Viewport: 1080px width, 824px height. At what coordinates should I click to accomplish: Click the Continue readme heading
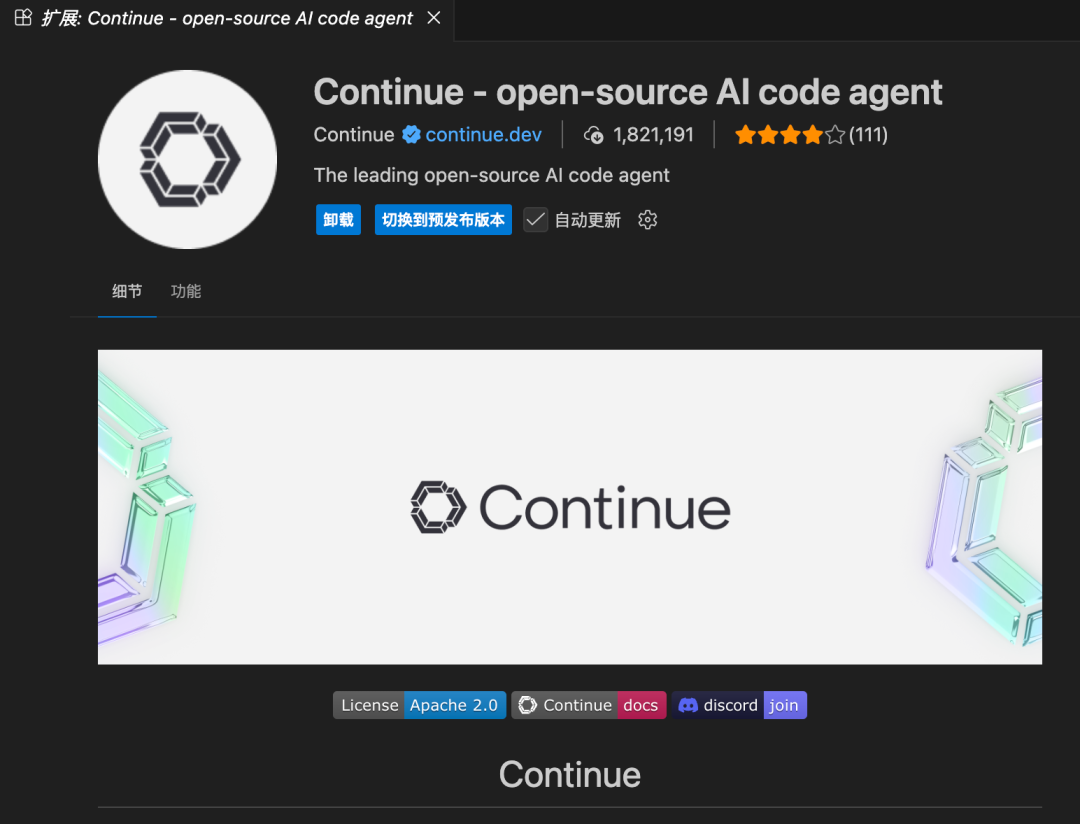pyautogui.click(x=570, y=775)
